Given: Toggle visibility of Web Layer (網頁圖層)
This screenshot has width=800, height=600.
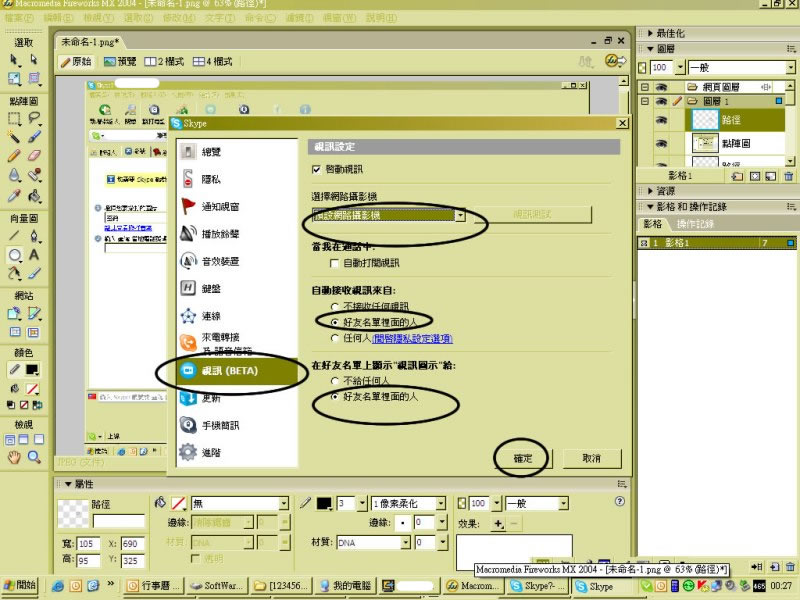Looking at the screenshot, I should [x=661, y=87].
